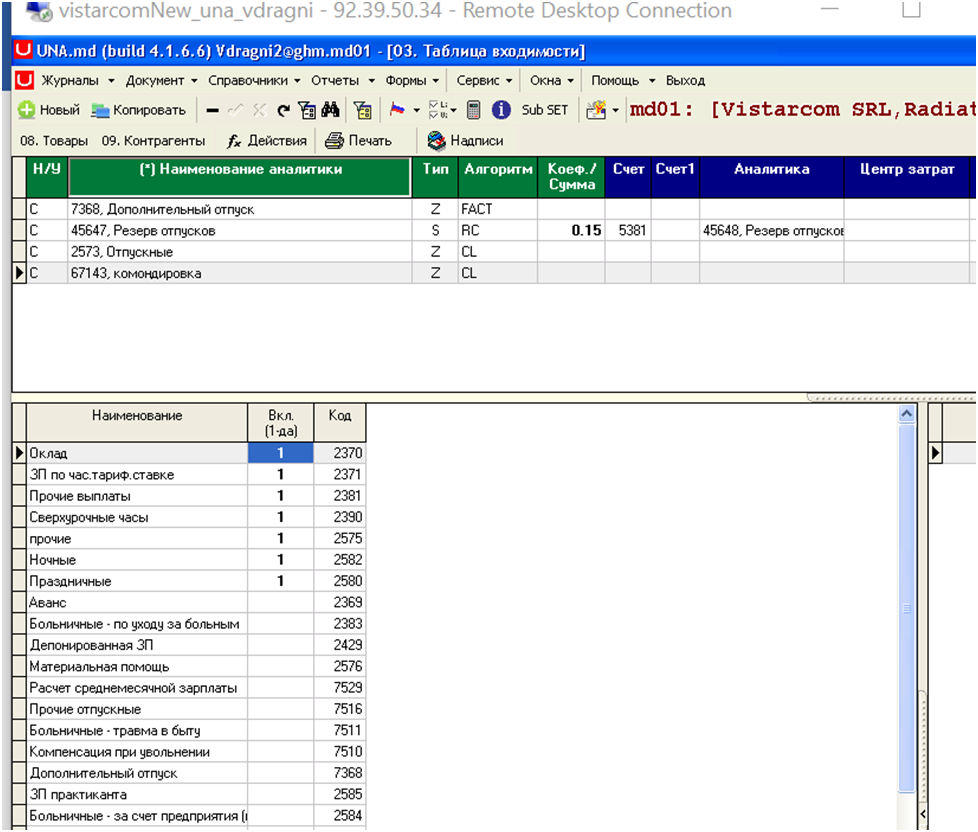Click the 'Наименование аналитики' column header
The image size is (978, 832).
pyautogui.click(x=240, y=177)
